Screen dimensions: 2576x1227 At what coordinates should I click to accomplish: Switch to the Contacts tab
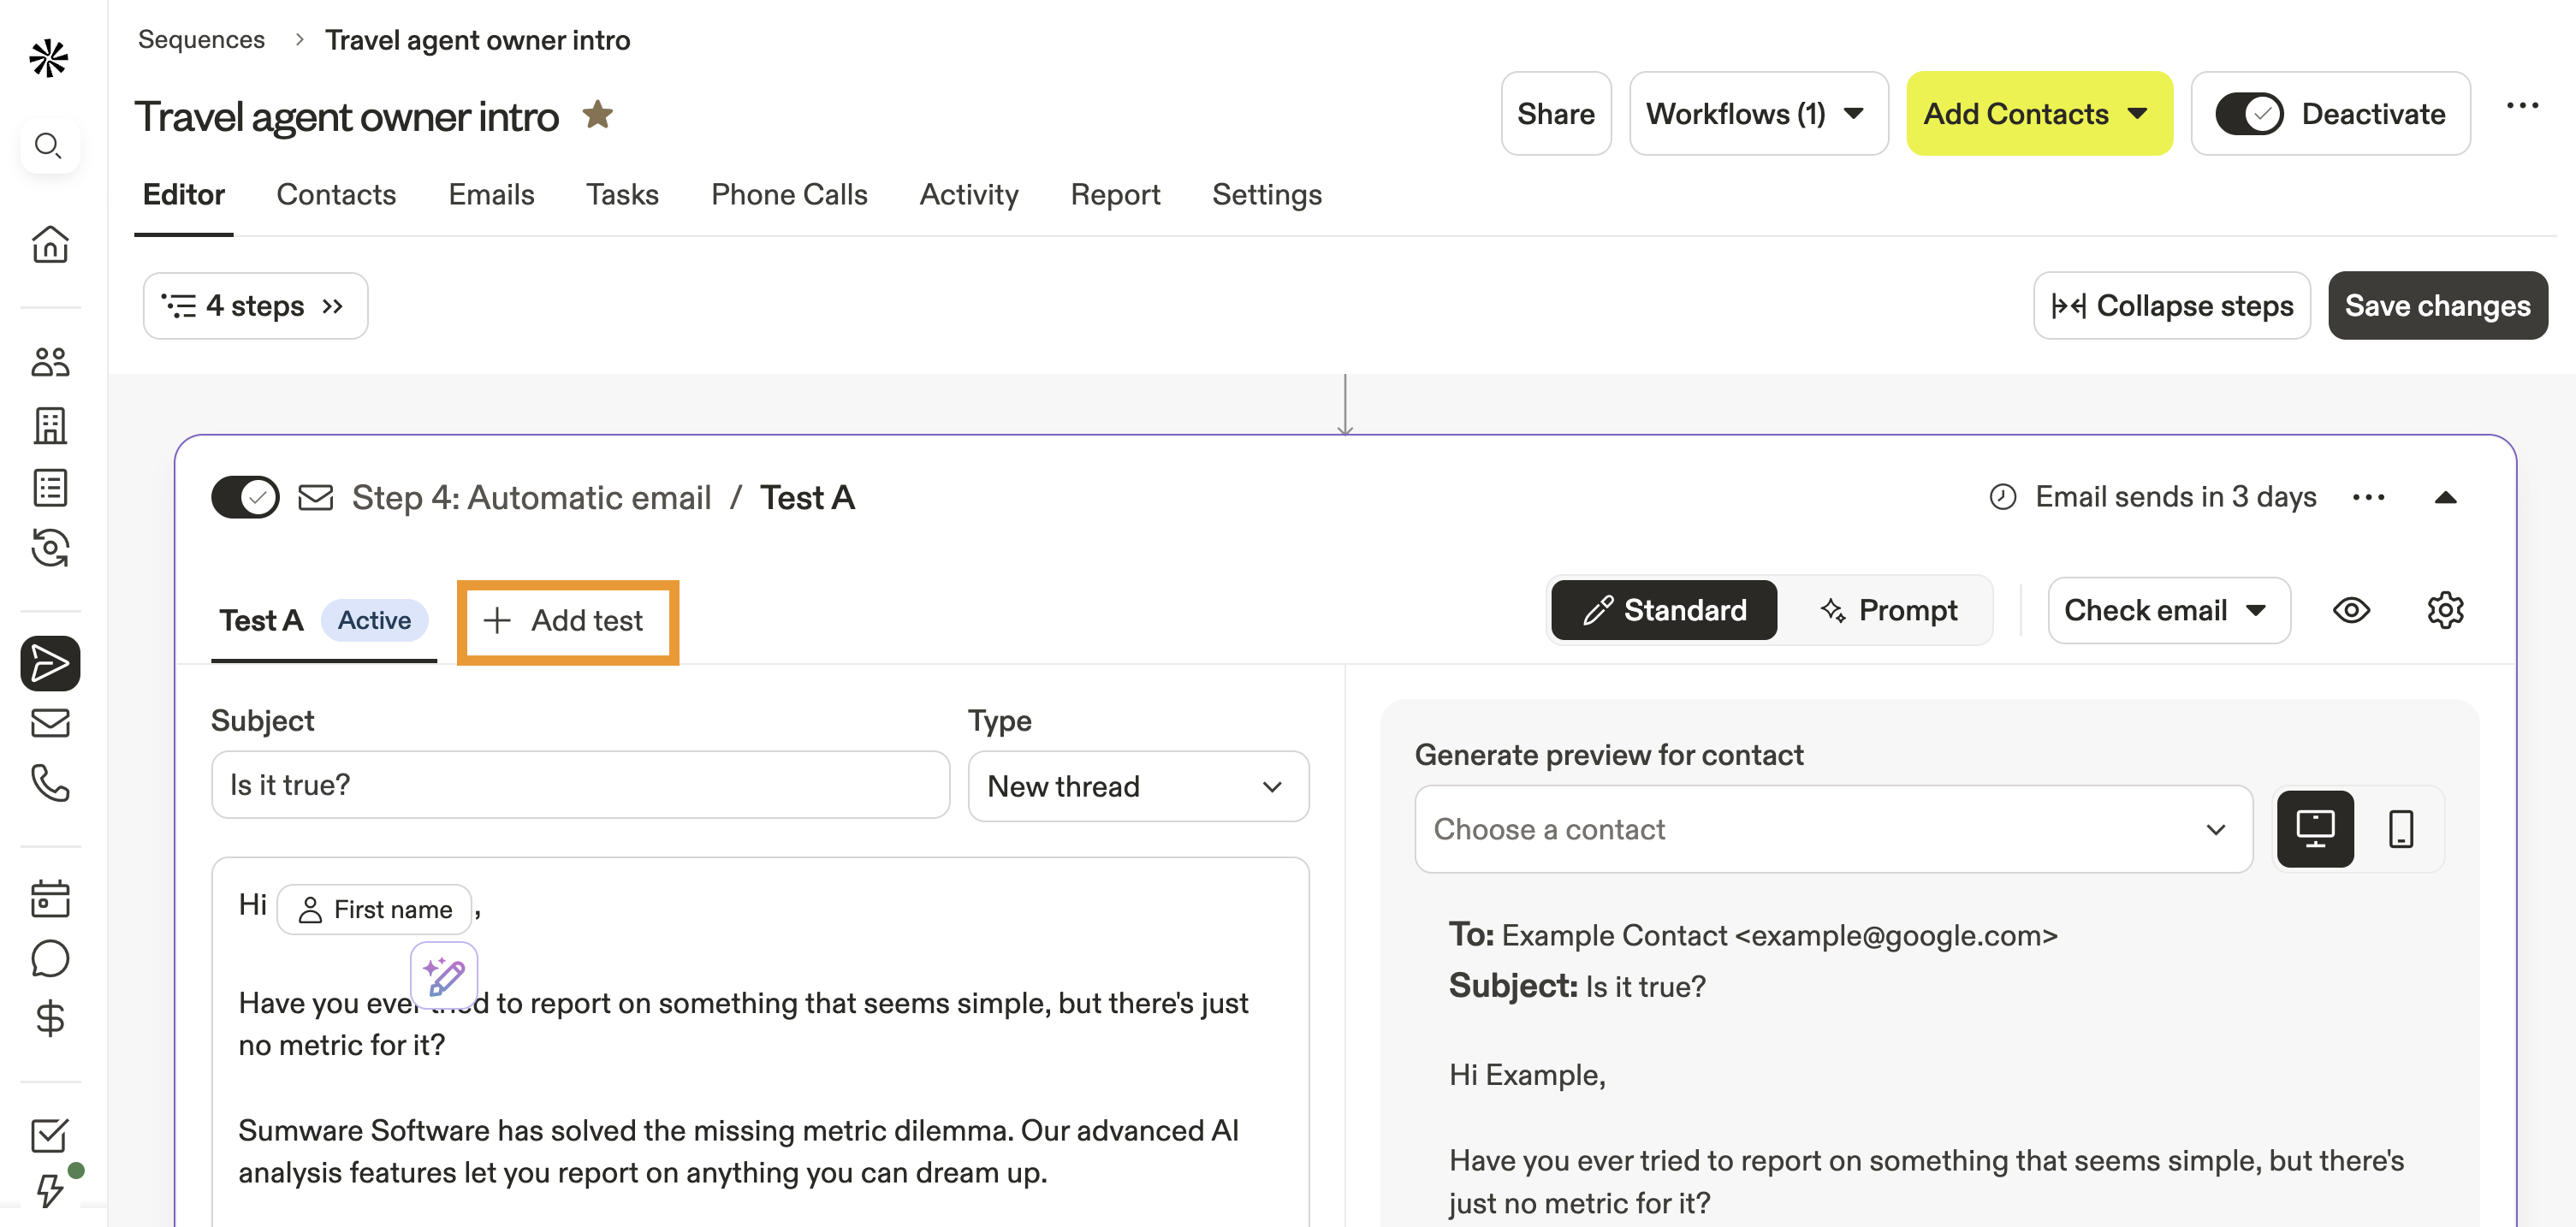click(336, 194)
